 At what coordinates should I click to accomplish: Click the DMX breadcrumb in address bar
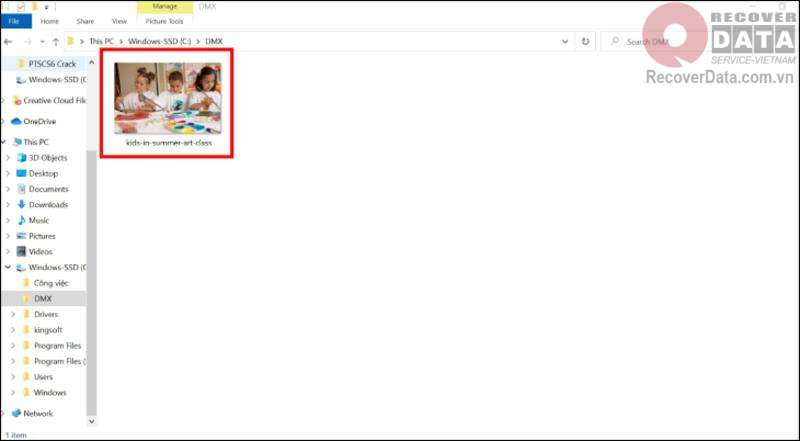click(214, 41)
